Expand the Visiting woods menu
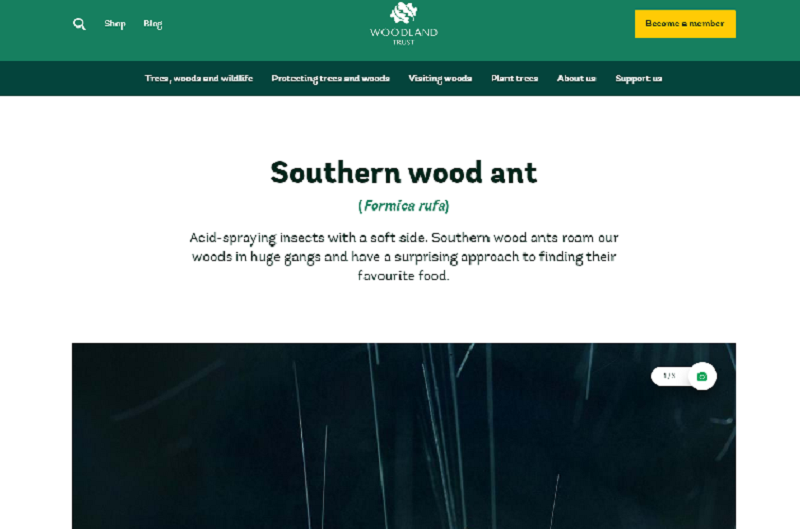Viewport: 800px width, 529px height. pos(440,79)
